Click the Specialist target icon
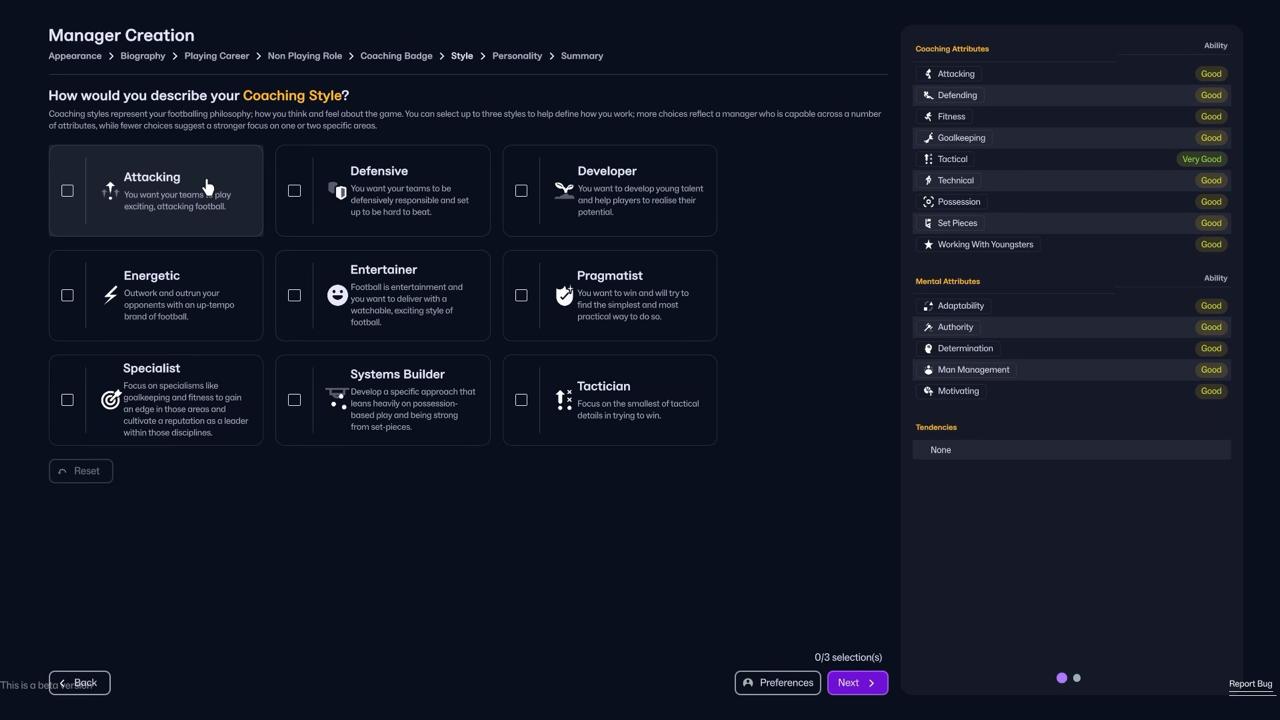This screenshot has width=1280, height=720. pyautogui.click(x=111, y=400)
